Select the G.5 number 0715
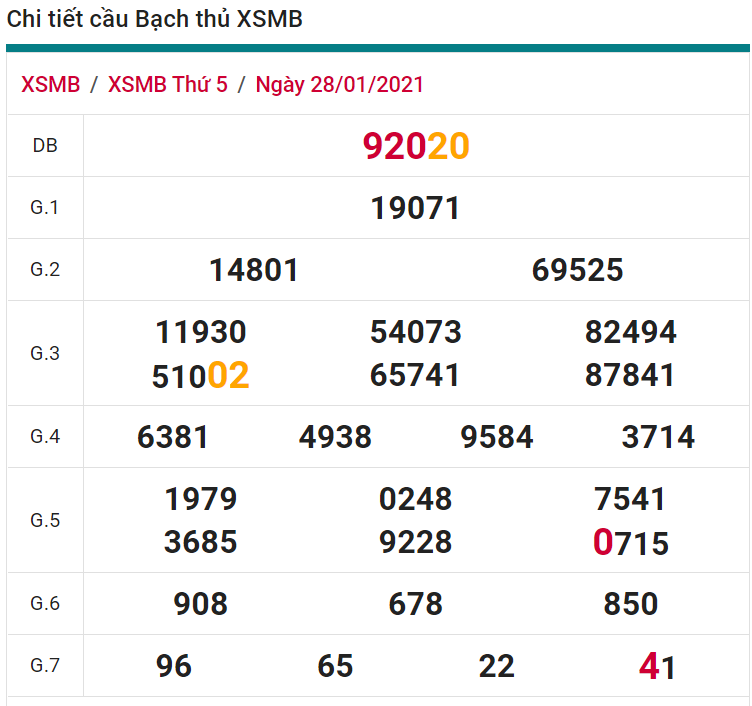Screen dimensions: 752x706 [631, 542]
